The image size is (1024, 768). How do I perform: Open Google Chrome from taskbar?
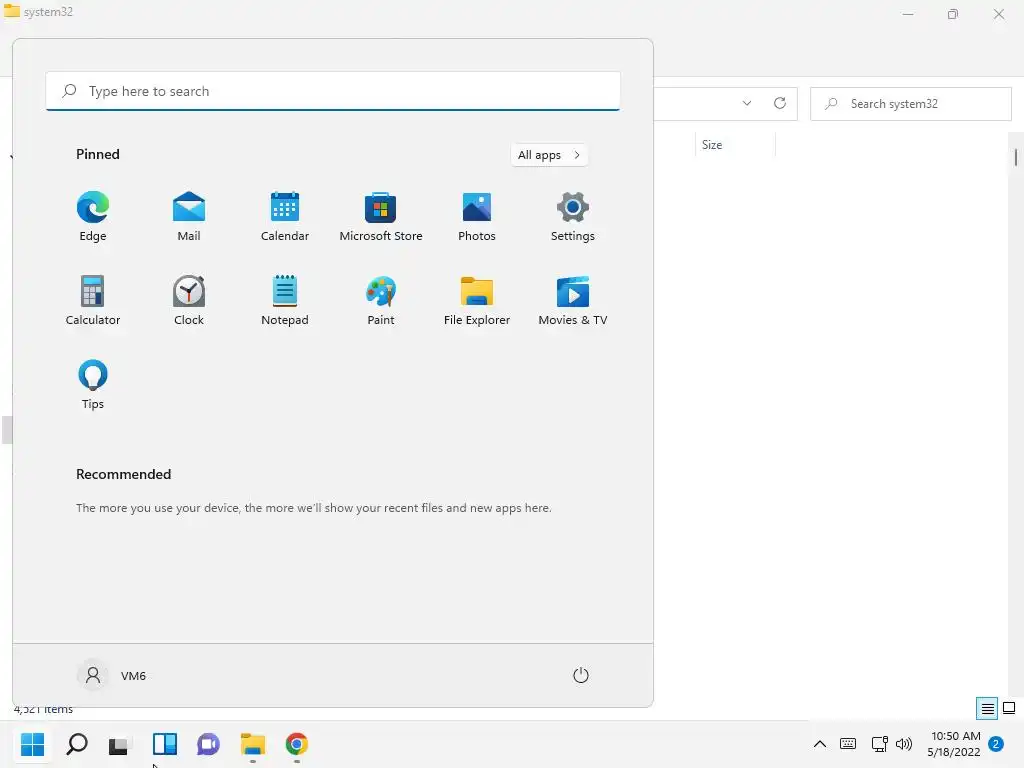point(296,744)
